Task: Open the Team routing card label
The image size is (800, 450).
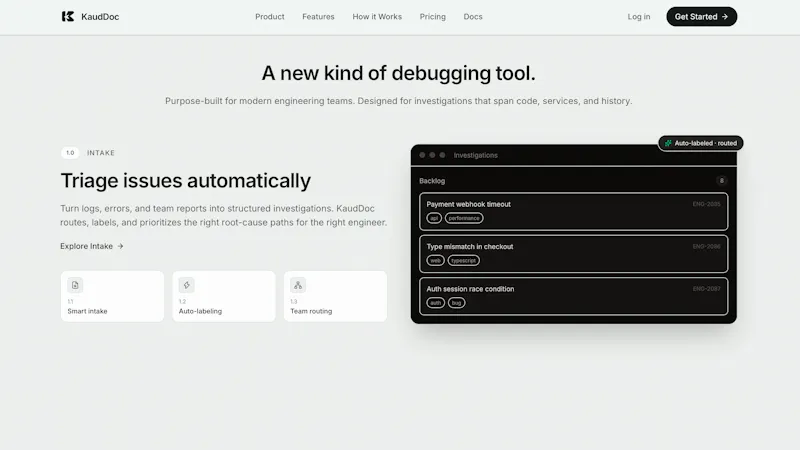Action: coord(311,311)
